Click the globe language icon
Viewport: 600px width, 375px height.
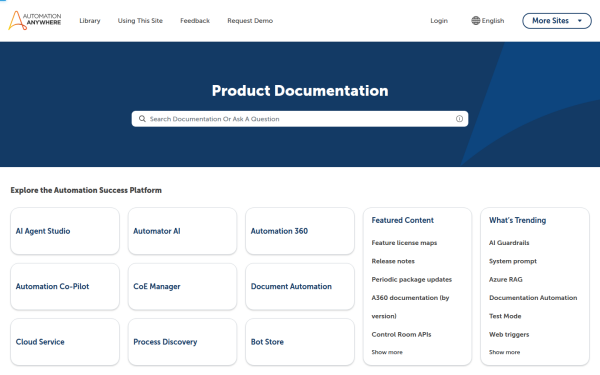point(475,21)
